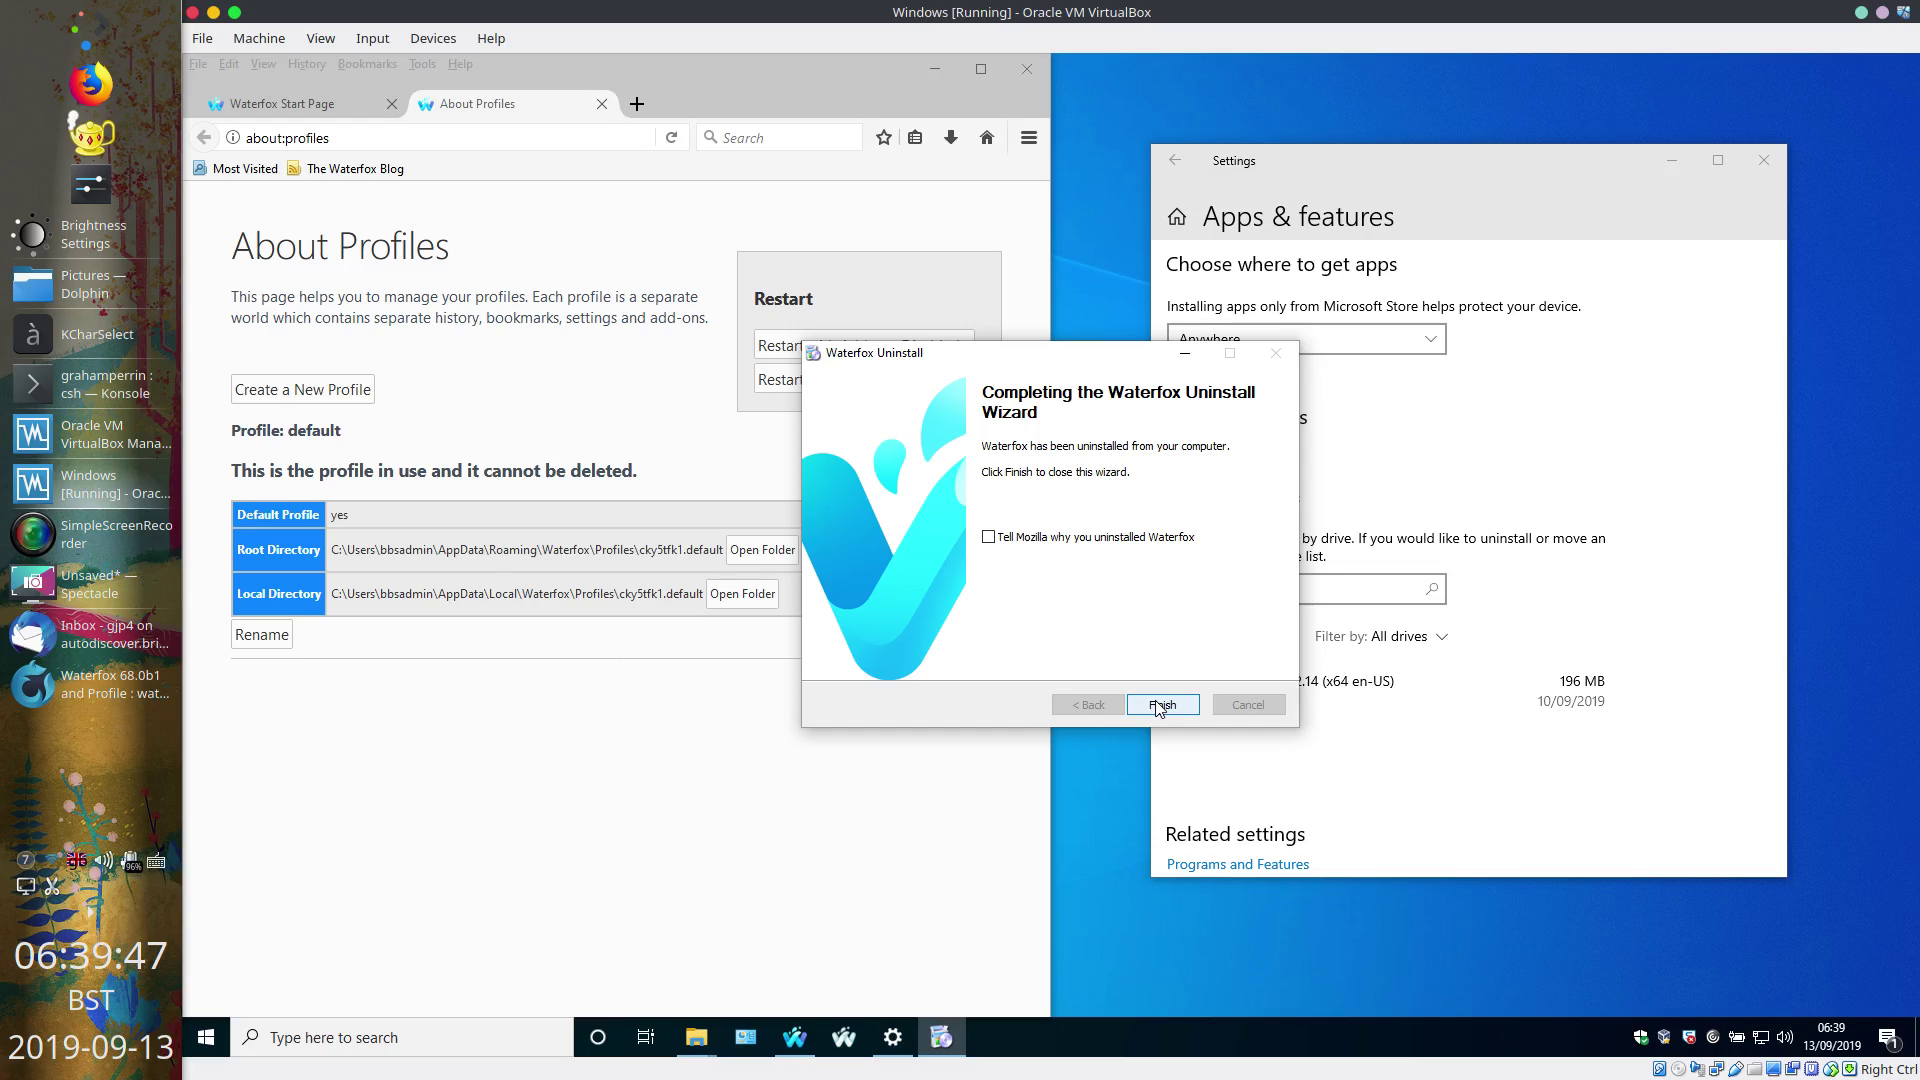Open Folder for the Root Directory path
Viewport: 1920px width, 1080px height.
click(x=762, y=549)
